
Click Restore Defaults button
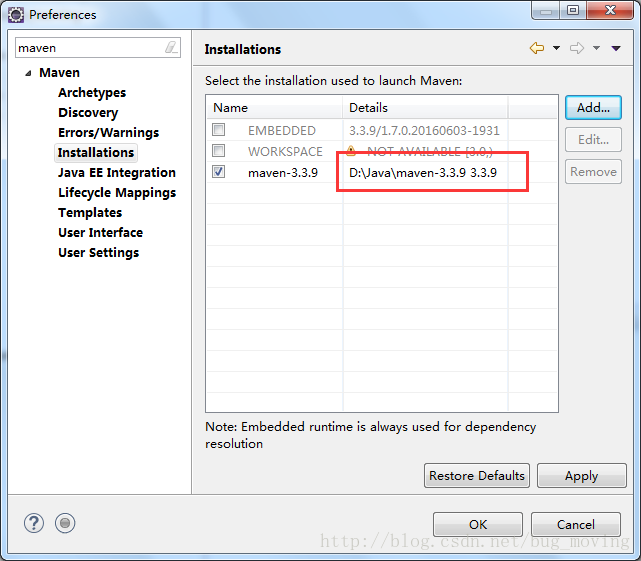point(477,476)
